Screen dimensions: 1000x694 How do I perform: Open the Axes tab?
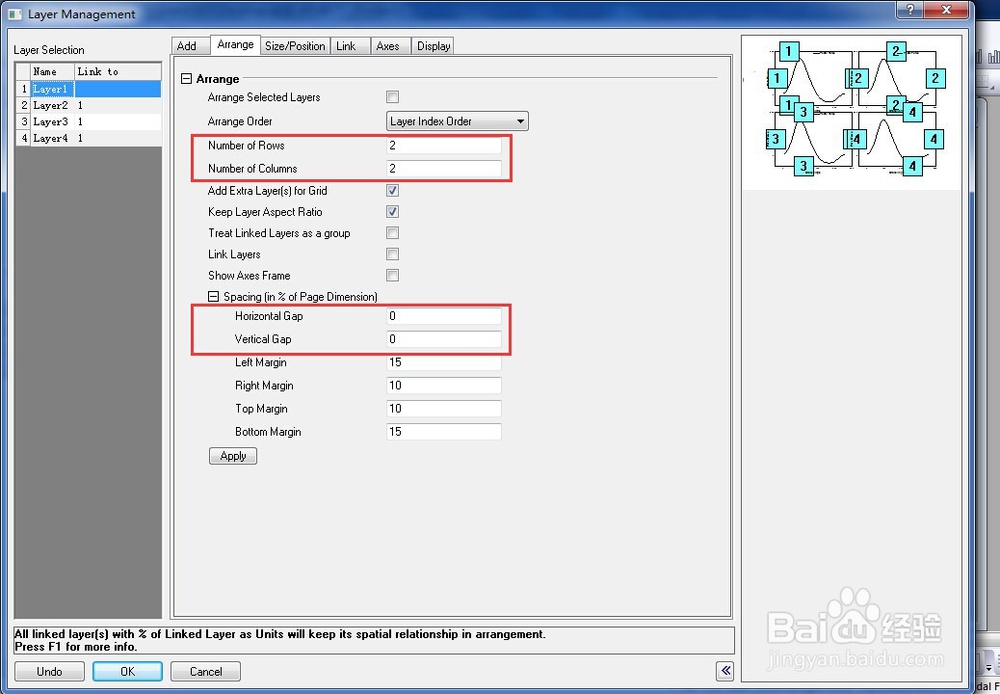390,46
